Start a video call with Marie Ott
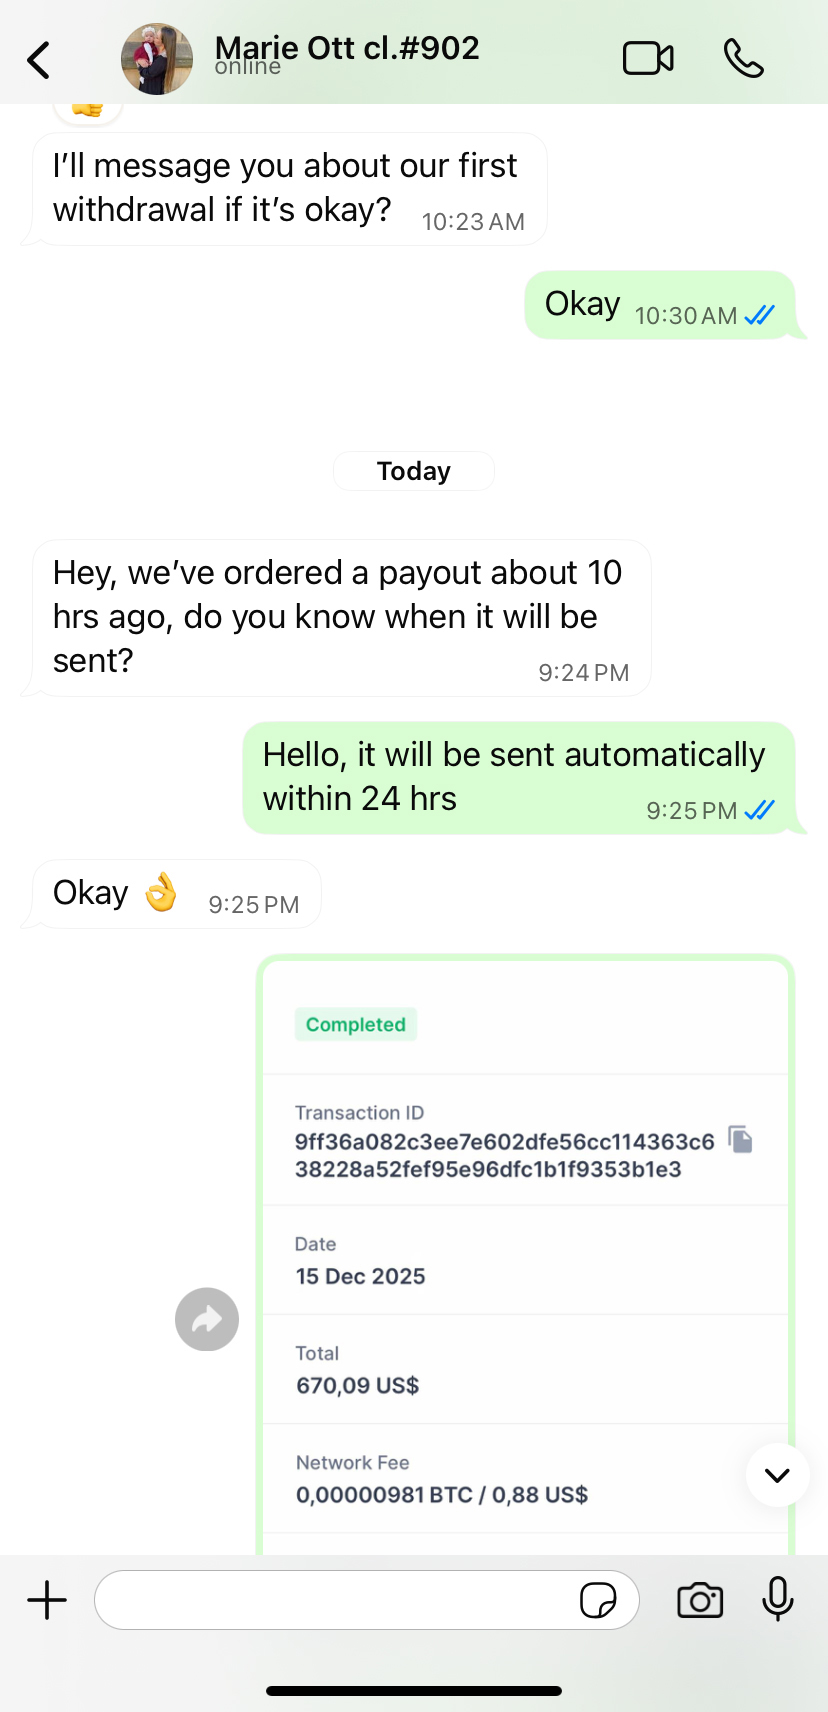The width and height of the screenshot is (828, 1712). 648,59
